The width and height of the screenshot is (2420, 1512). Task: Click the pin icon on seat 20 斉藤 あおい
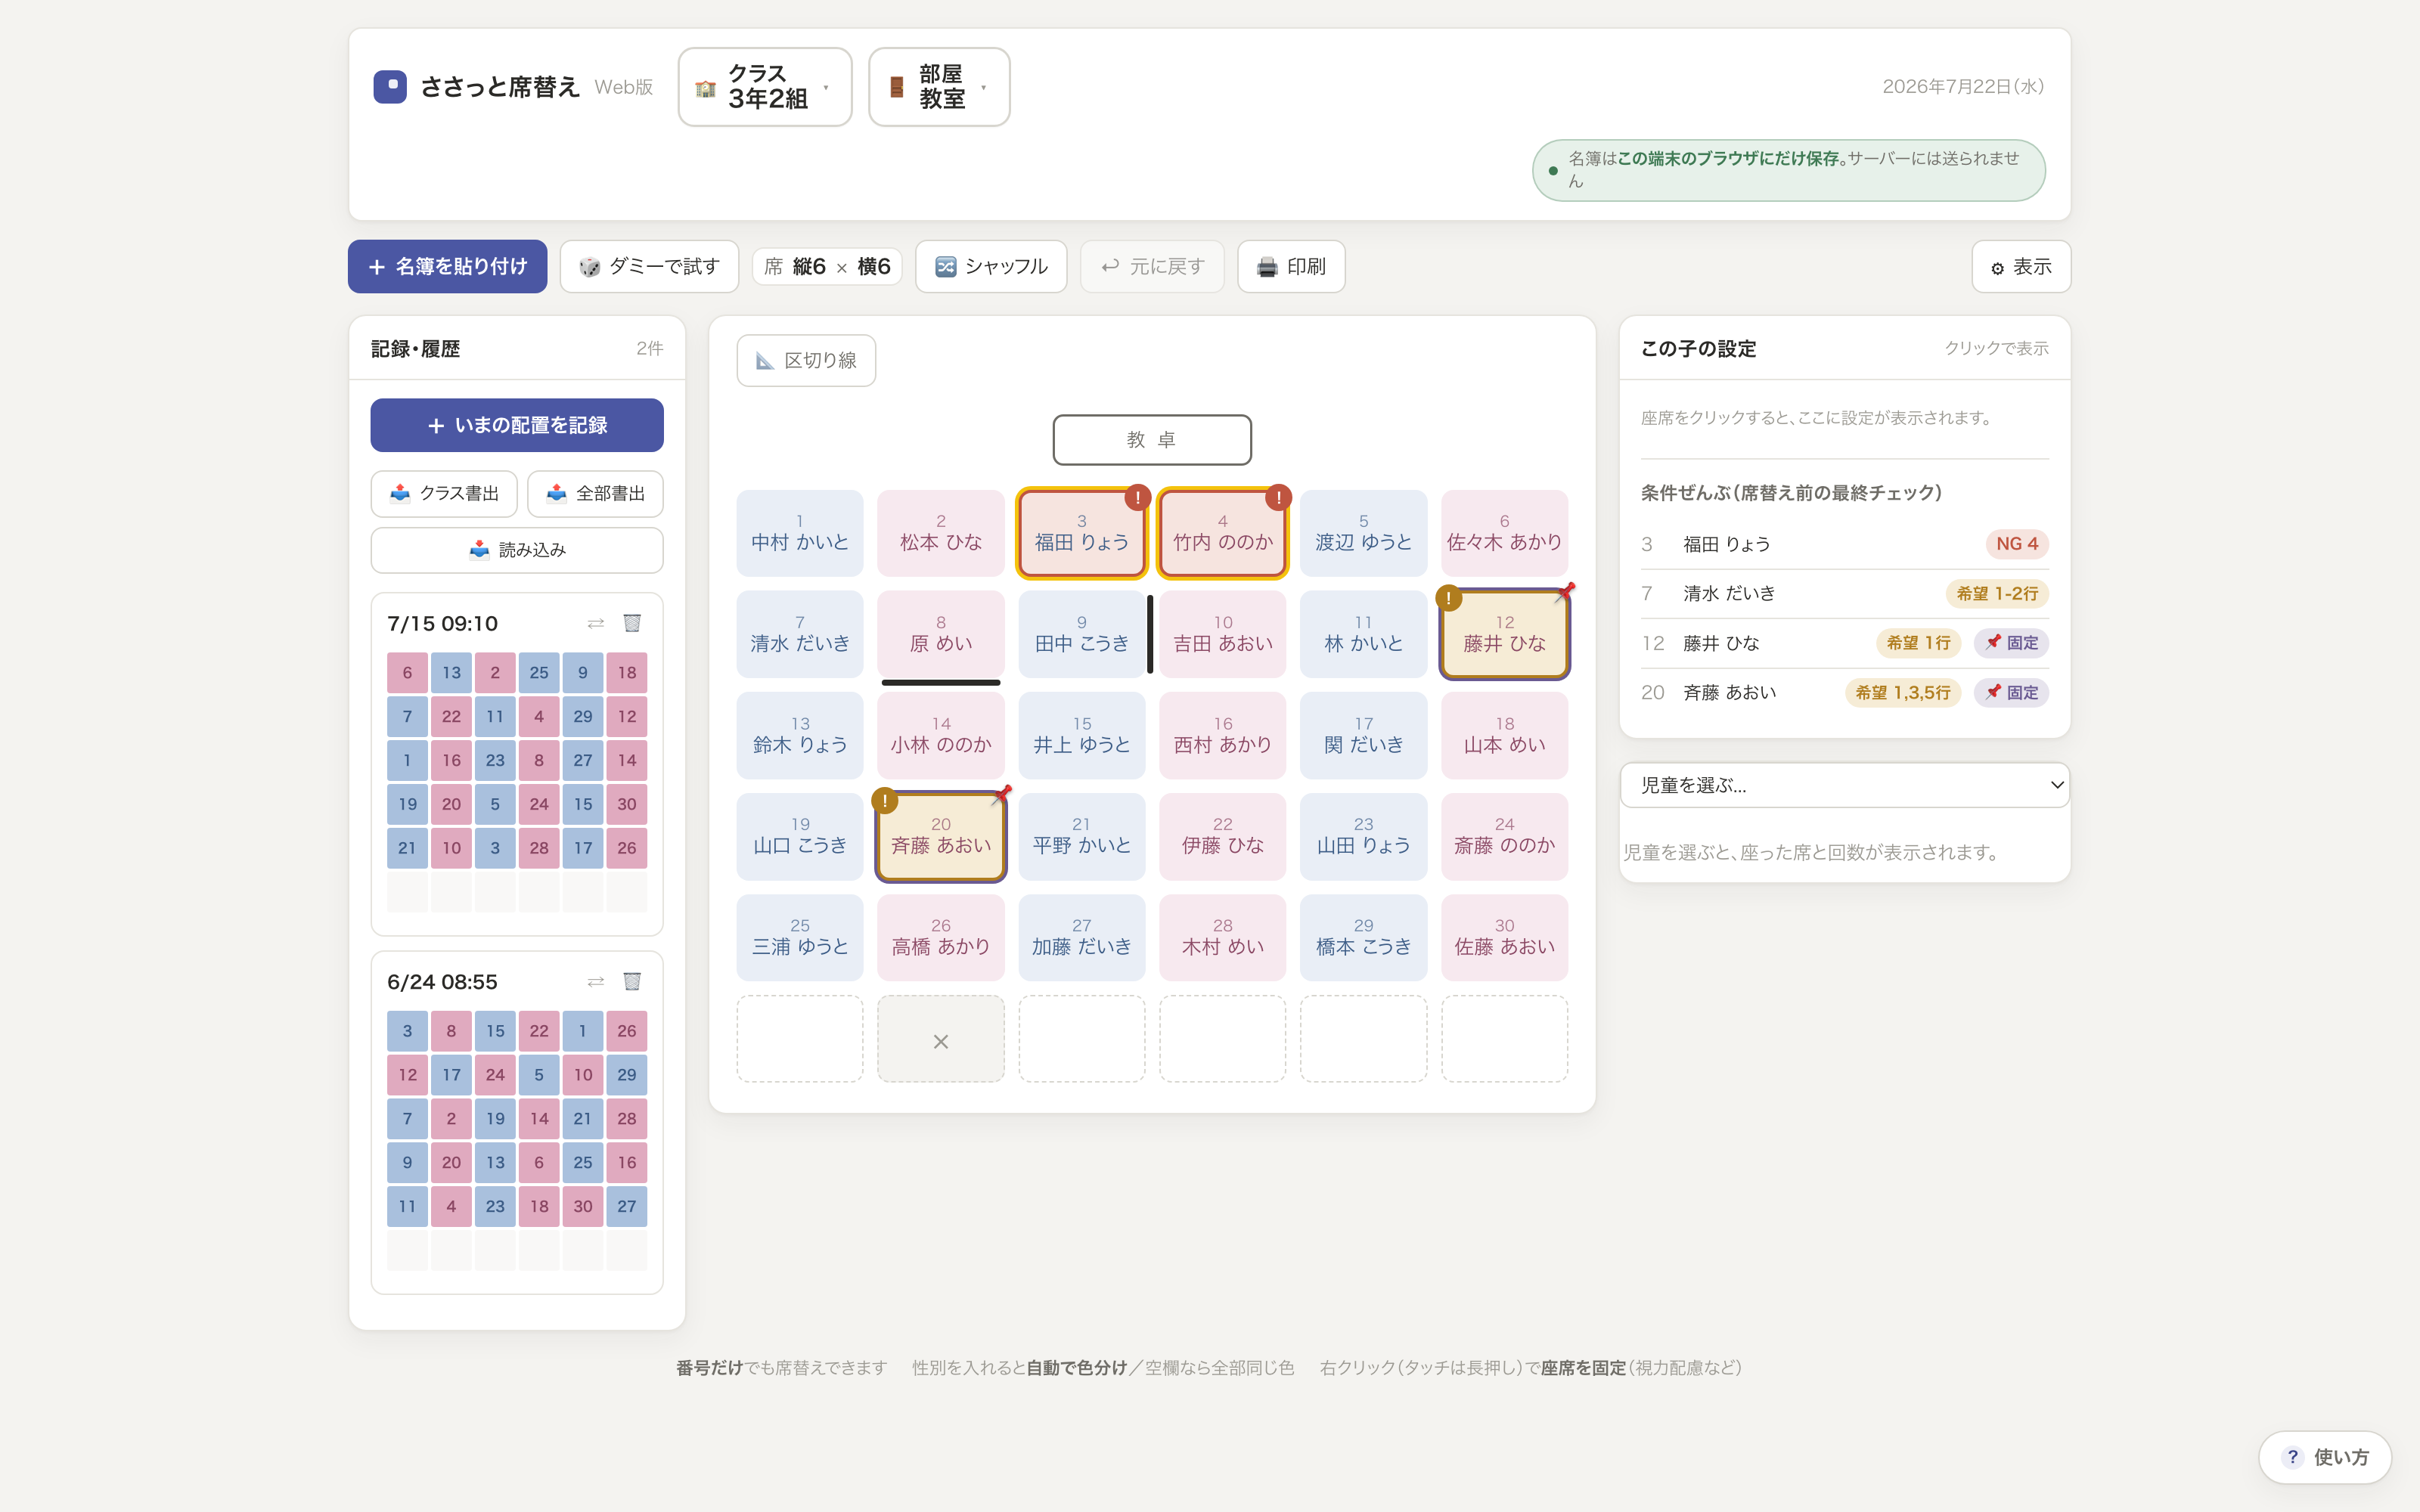click(1002, 794)
